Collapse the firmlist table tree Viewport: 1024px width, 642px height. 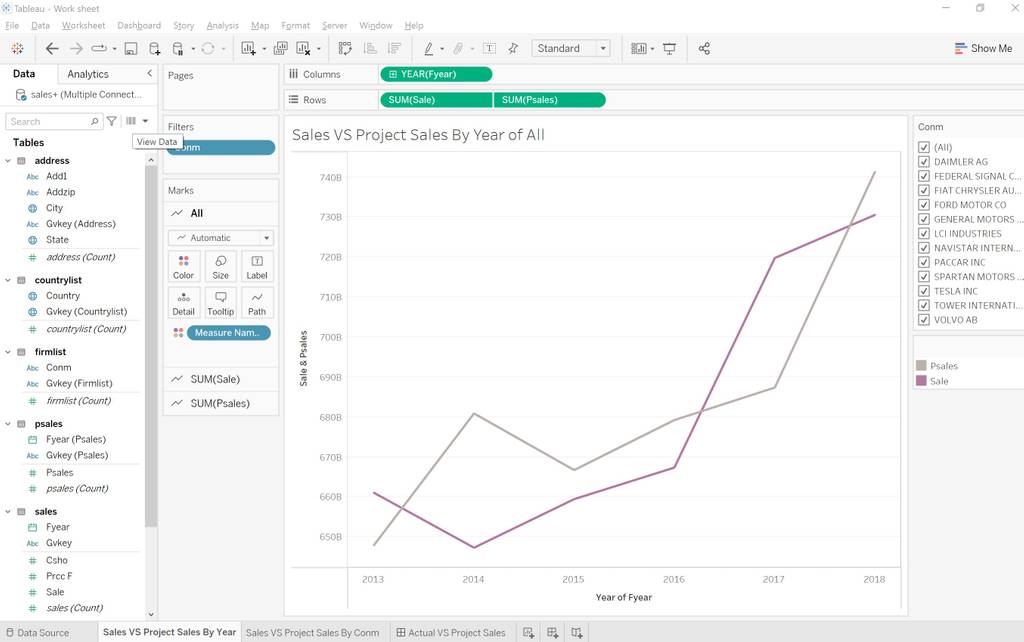click(8, 352)
